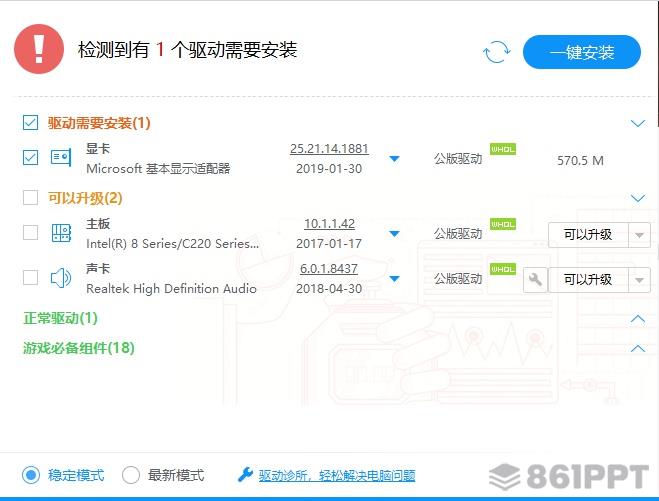This screenshot has height=501, width=659.
Task: Click Intel(R) 8 Series/C220 Series device name
Action: click(x=172, y=243)
